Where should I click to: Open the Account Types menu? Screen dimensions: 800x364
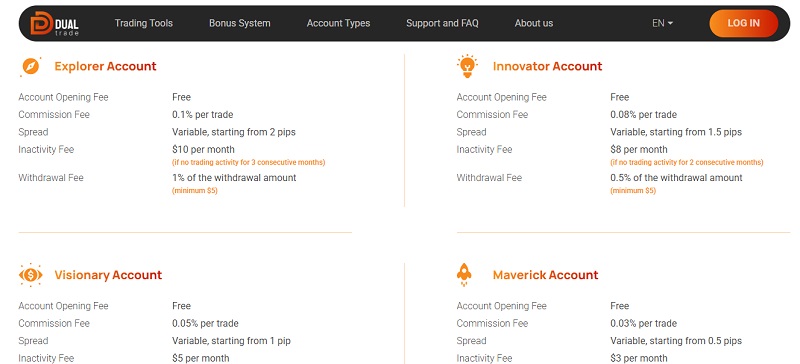point(338,23)
